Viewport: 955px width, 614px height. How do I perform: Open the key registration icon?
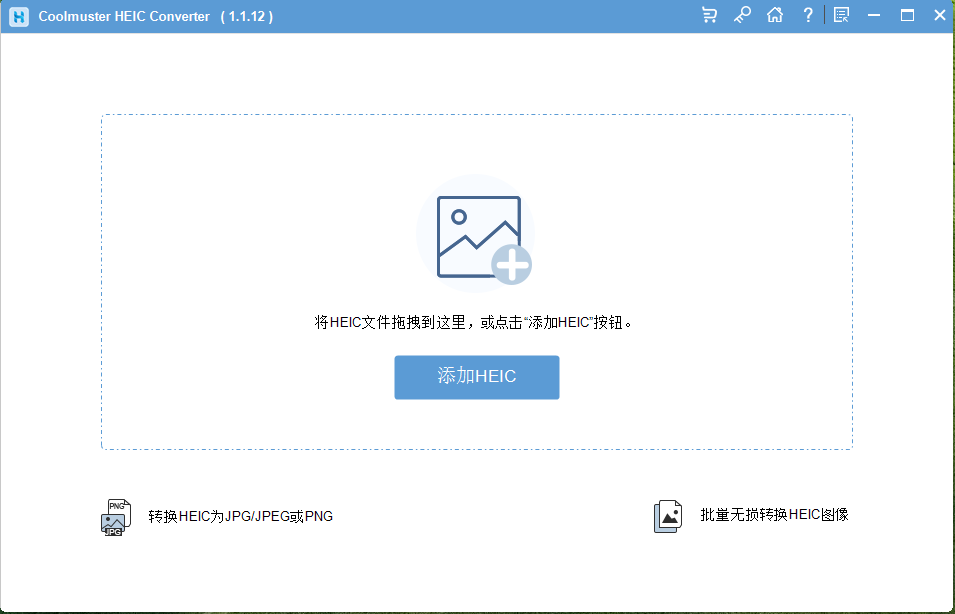coord(742,15)
